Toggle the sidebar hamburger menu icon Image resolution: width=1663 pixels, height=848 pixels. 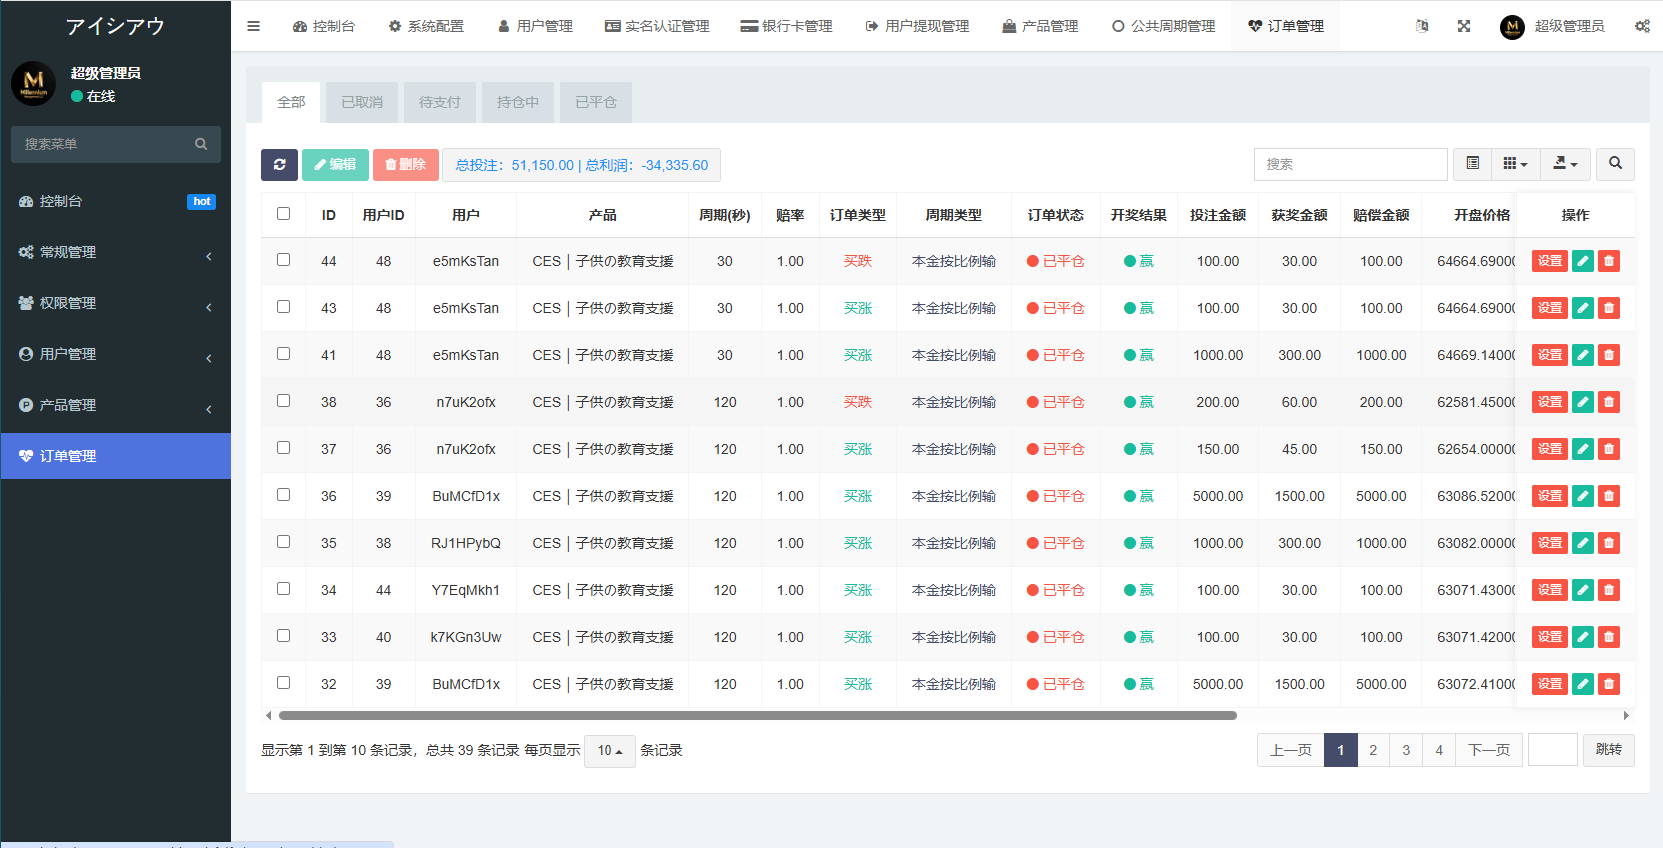[x=253, y=26]
